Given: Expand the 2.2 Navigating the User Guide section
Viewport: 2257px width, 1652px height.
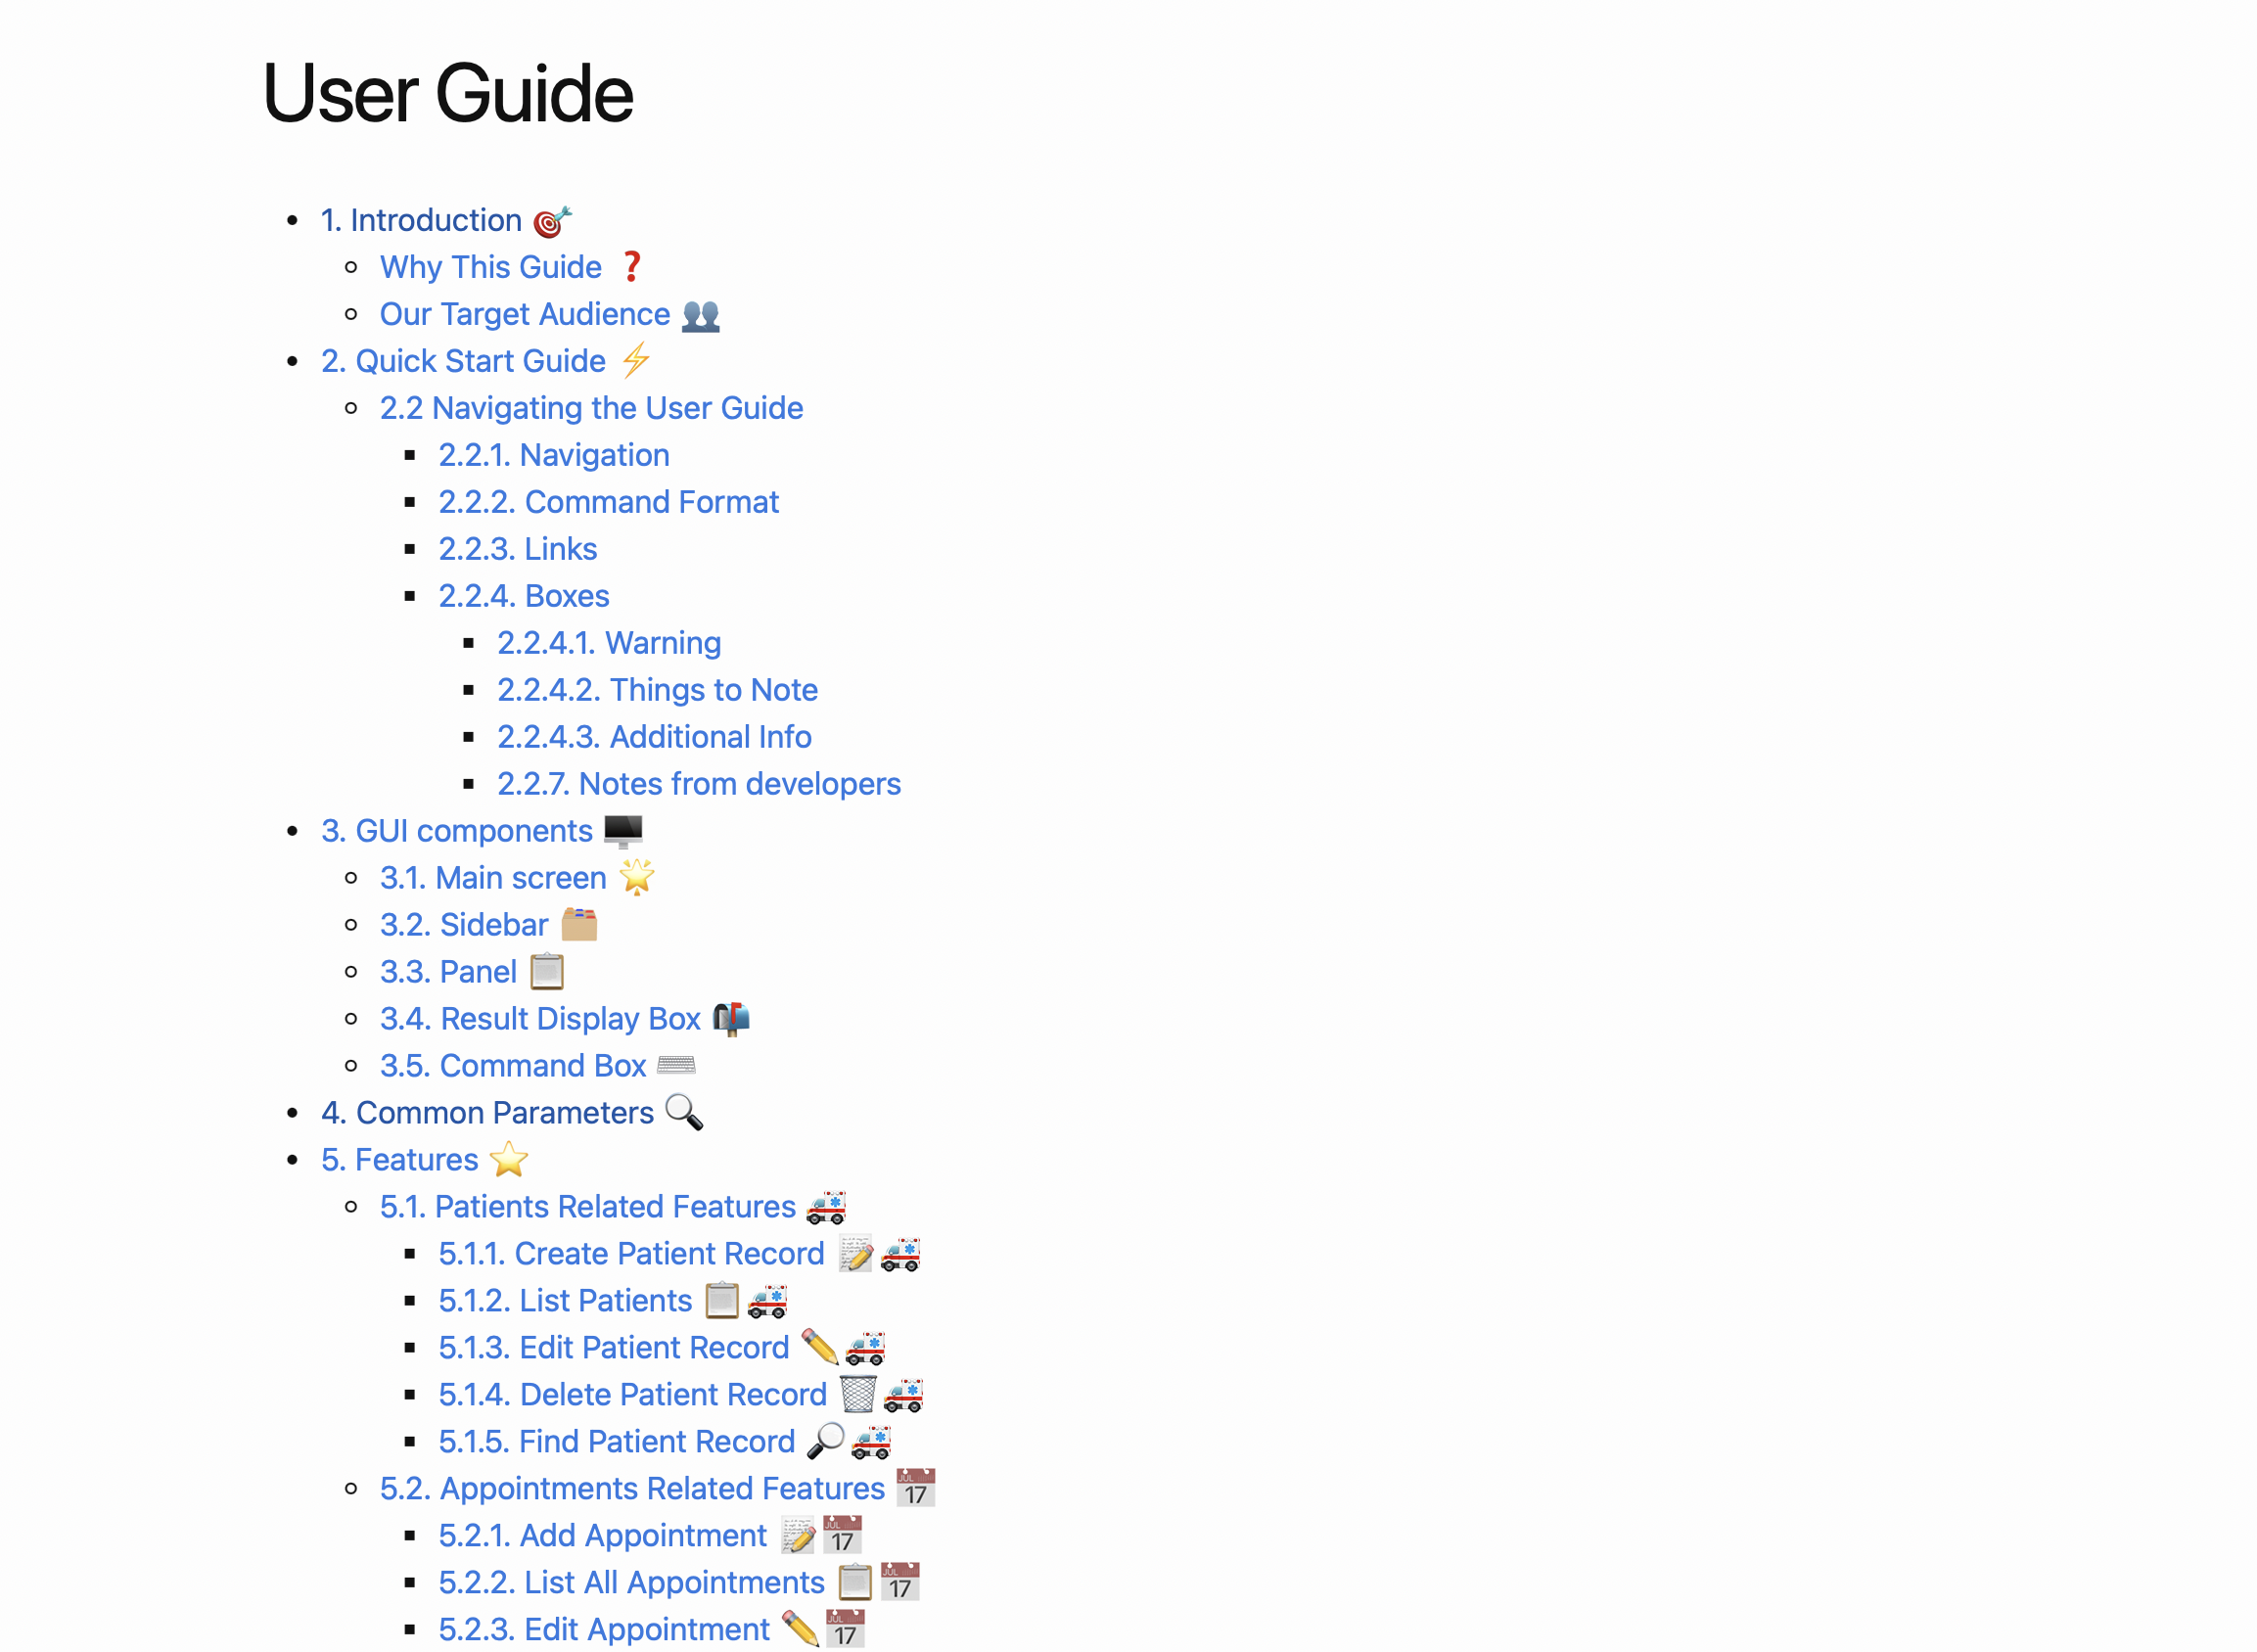Looking at the screenshot, I should coord(590,406).
